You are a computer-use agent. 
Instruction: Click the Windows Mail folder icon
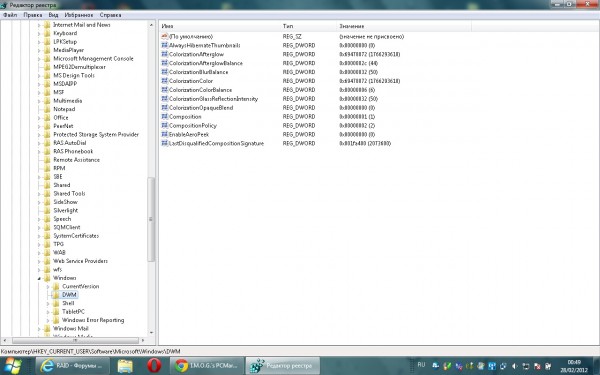47,328
